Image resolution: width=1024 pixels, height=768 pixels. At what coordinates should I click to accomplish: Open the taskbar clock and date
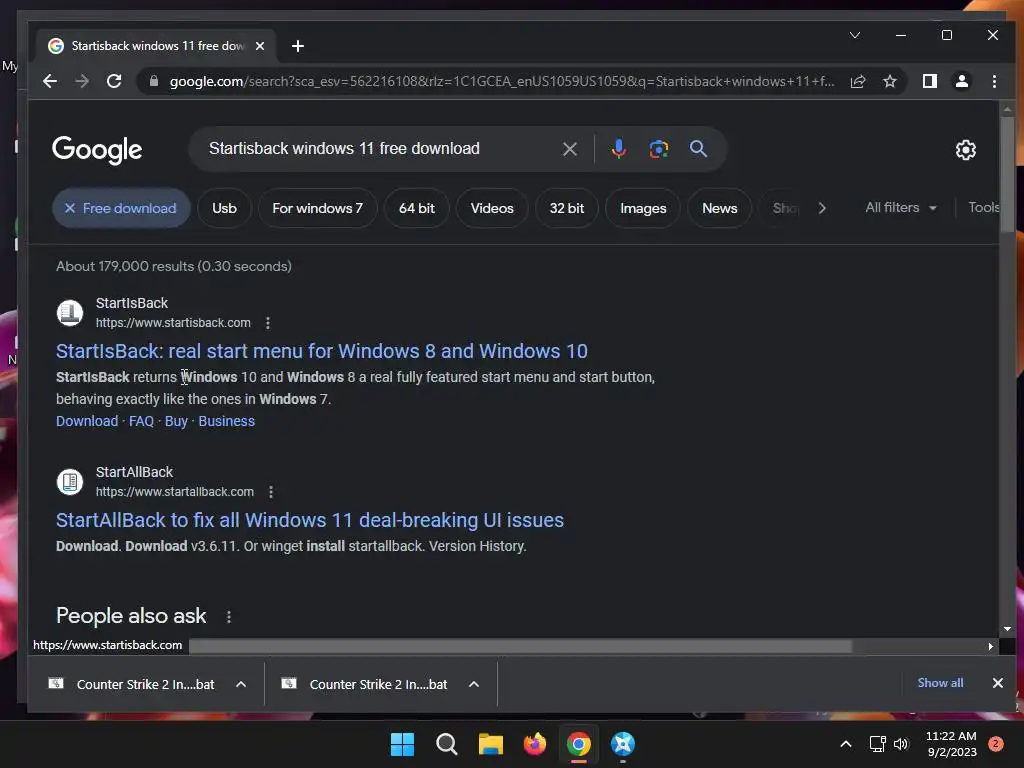(951, 744)
